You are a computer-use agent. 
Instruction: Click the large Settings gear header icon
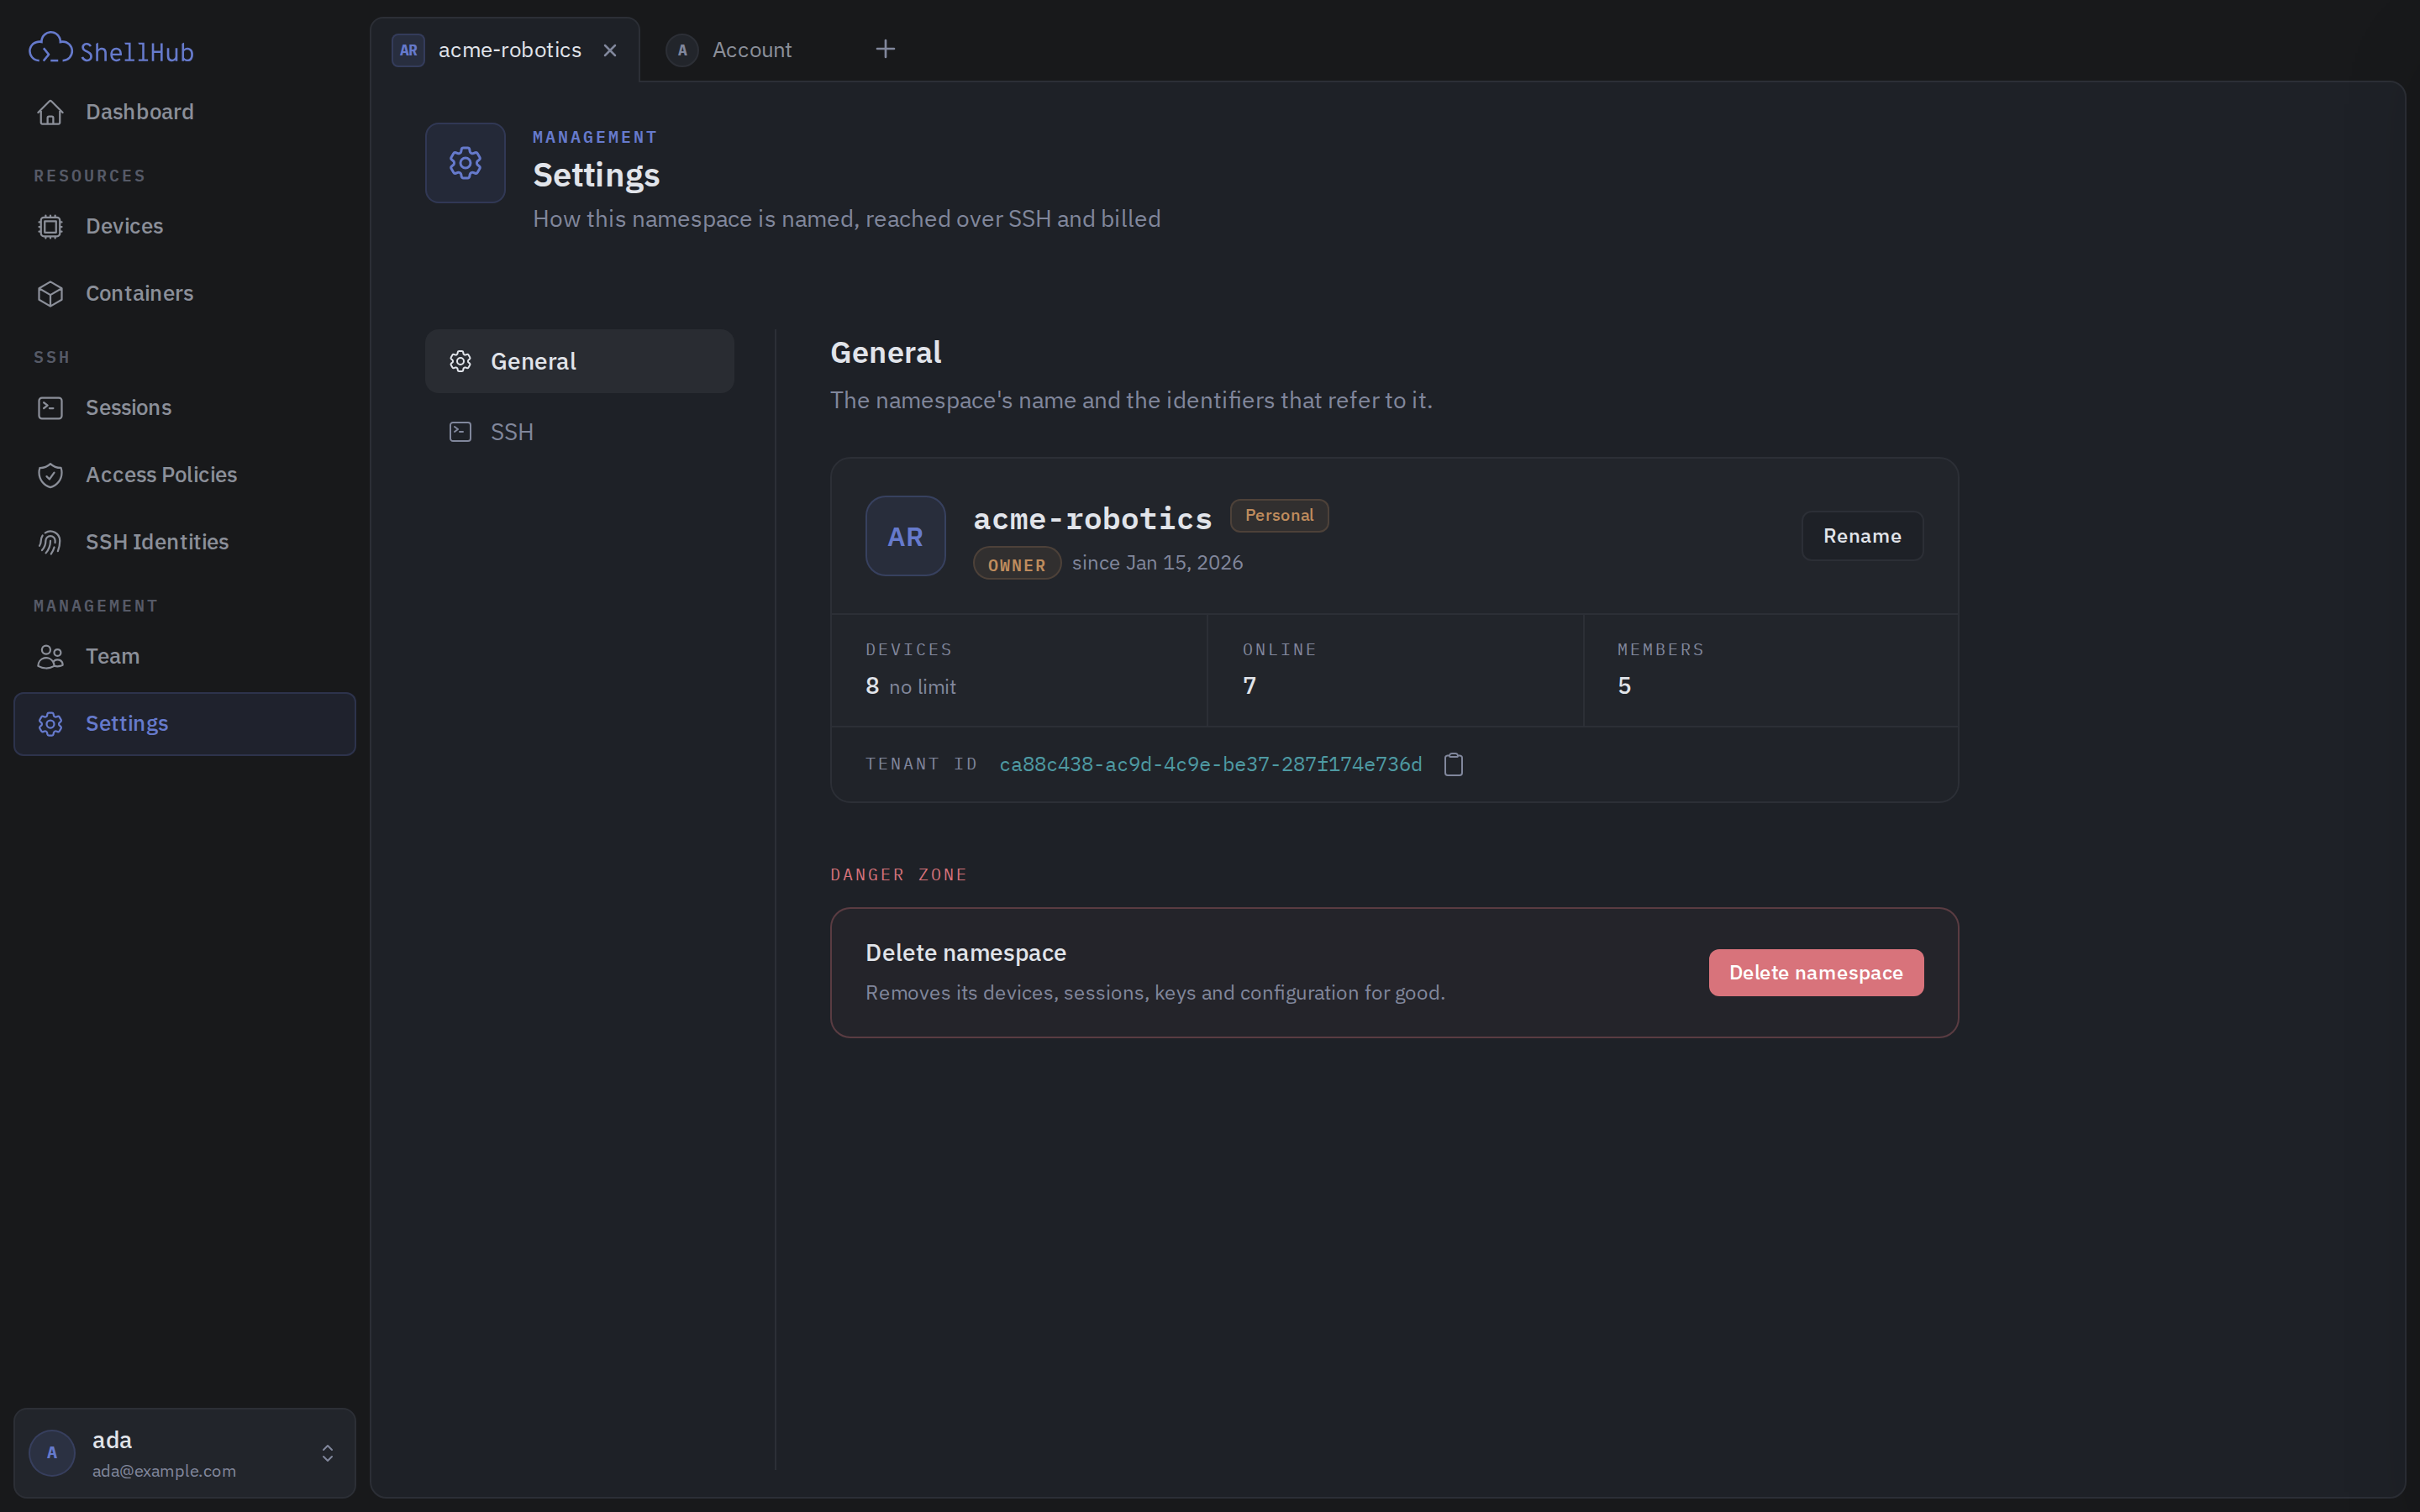[465, 163]
